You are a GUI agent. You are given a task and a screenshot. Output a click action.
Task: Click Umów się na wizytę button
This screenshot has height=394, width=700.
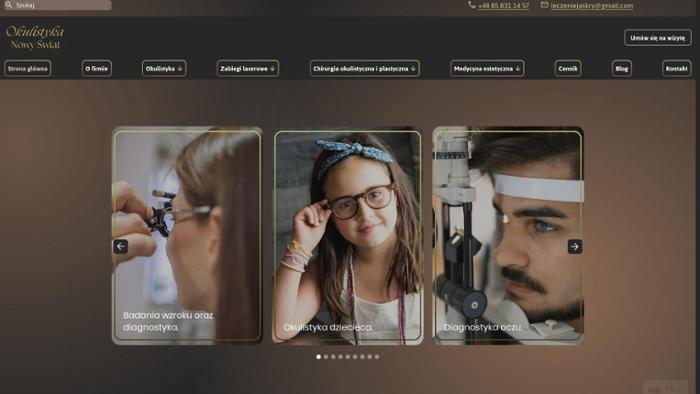pos(658,38)
